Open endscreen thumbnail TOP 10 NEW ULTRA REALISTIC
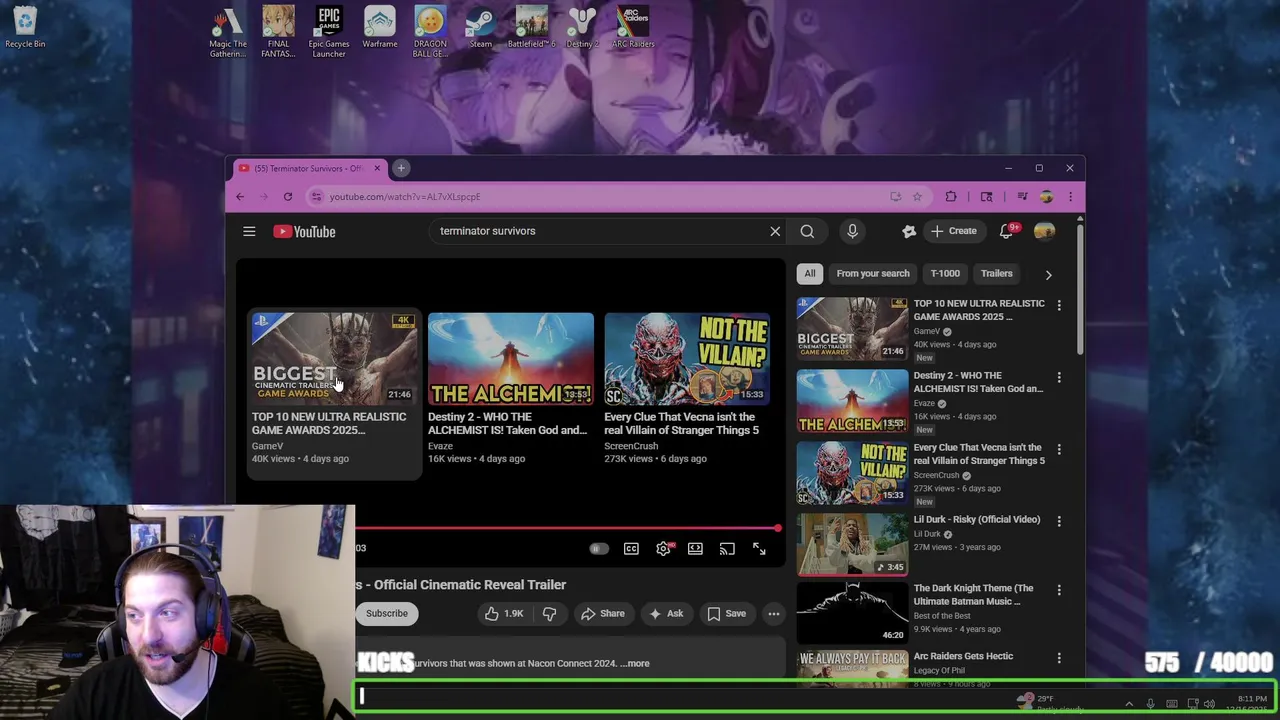1280x720 pixels. coord(333,359)
